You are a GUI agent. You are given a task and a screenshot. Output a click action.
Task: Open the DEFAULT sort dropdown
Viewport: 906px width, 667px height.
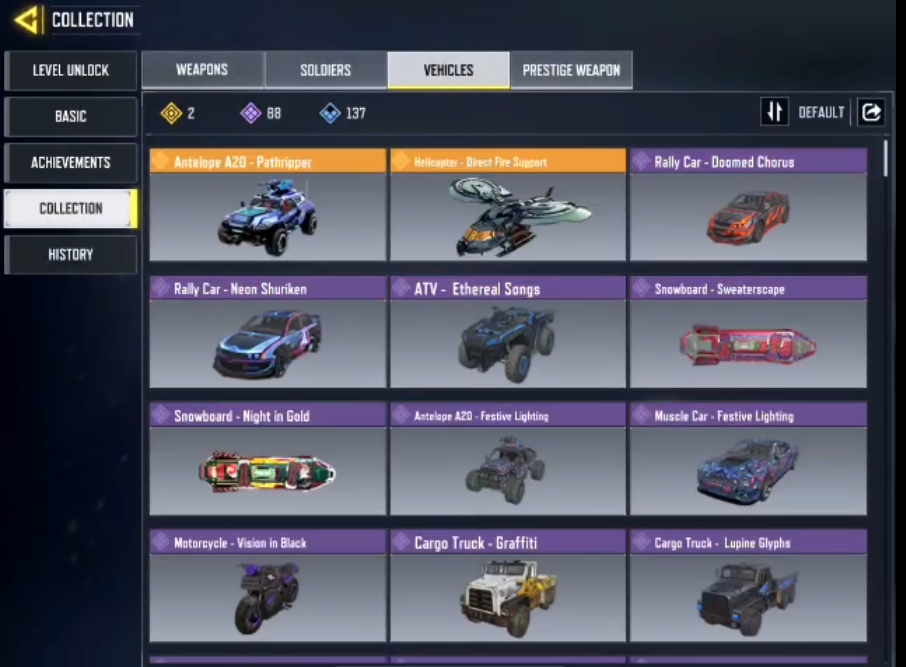click(821, 112)
